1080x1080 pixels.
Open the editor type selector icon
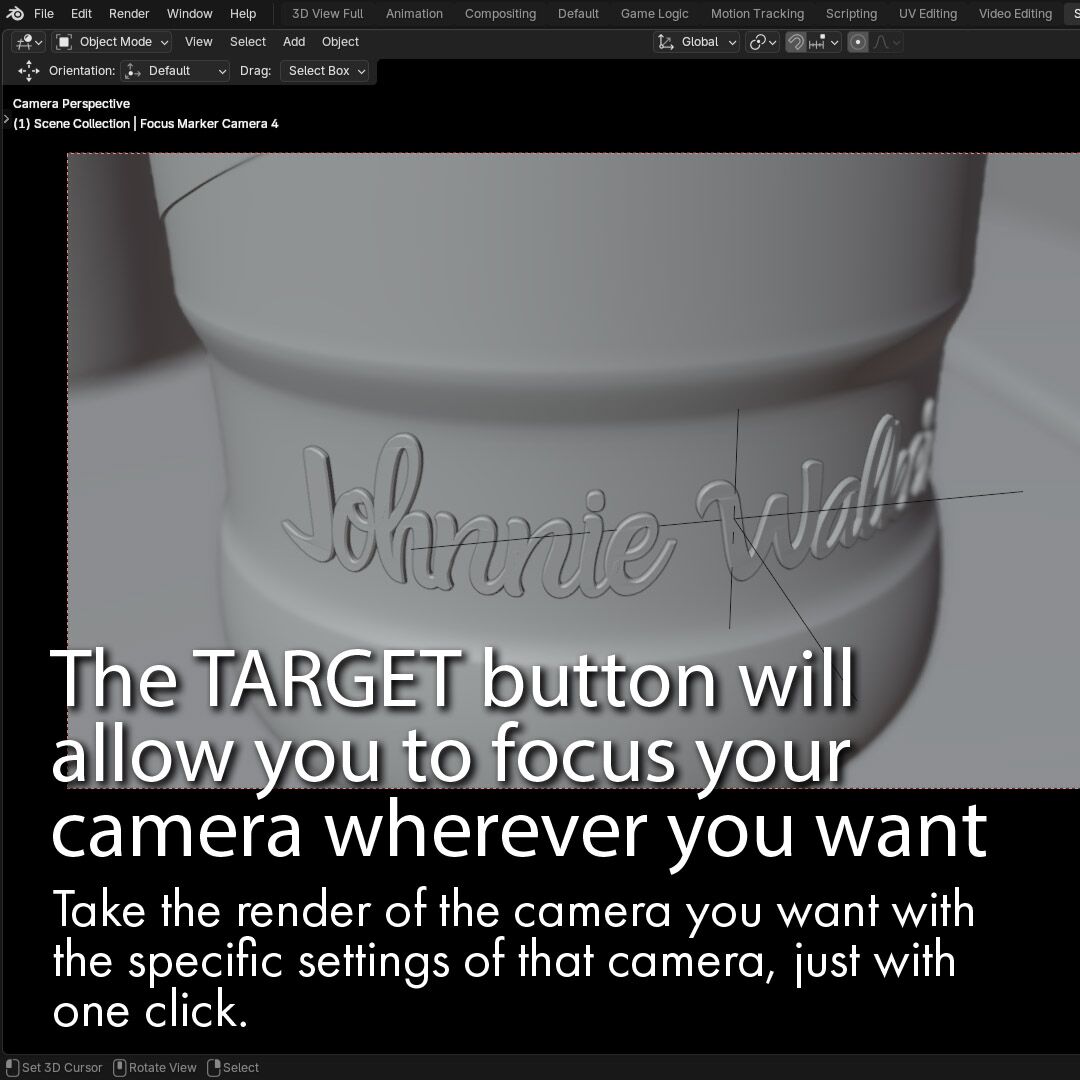coord(27,42)
